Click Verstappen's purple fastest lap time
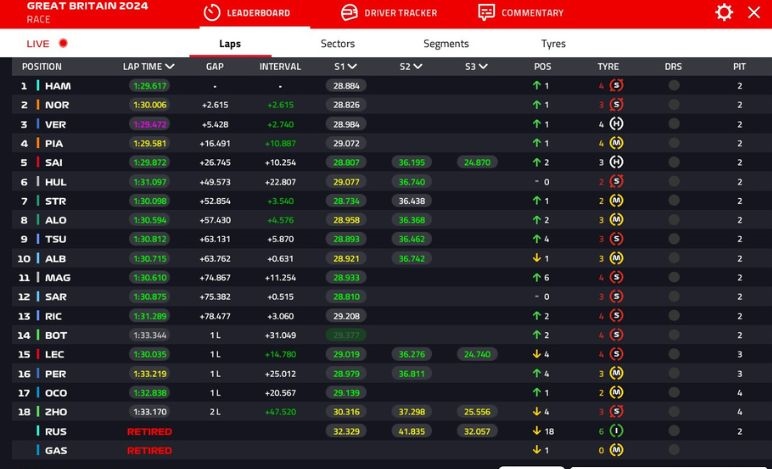The height and width of the screenshot is (469, 772). 149,124
